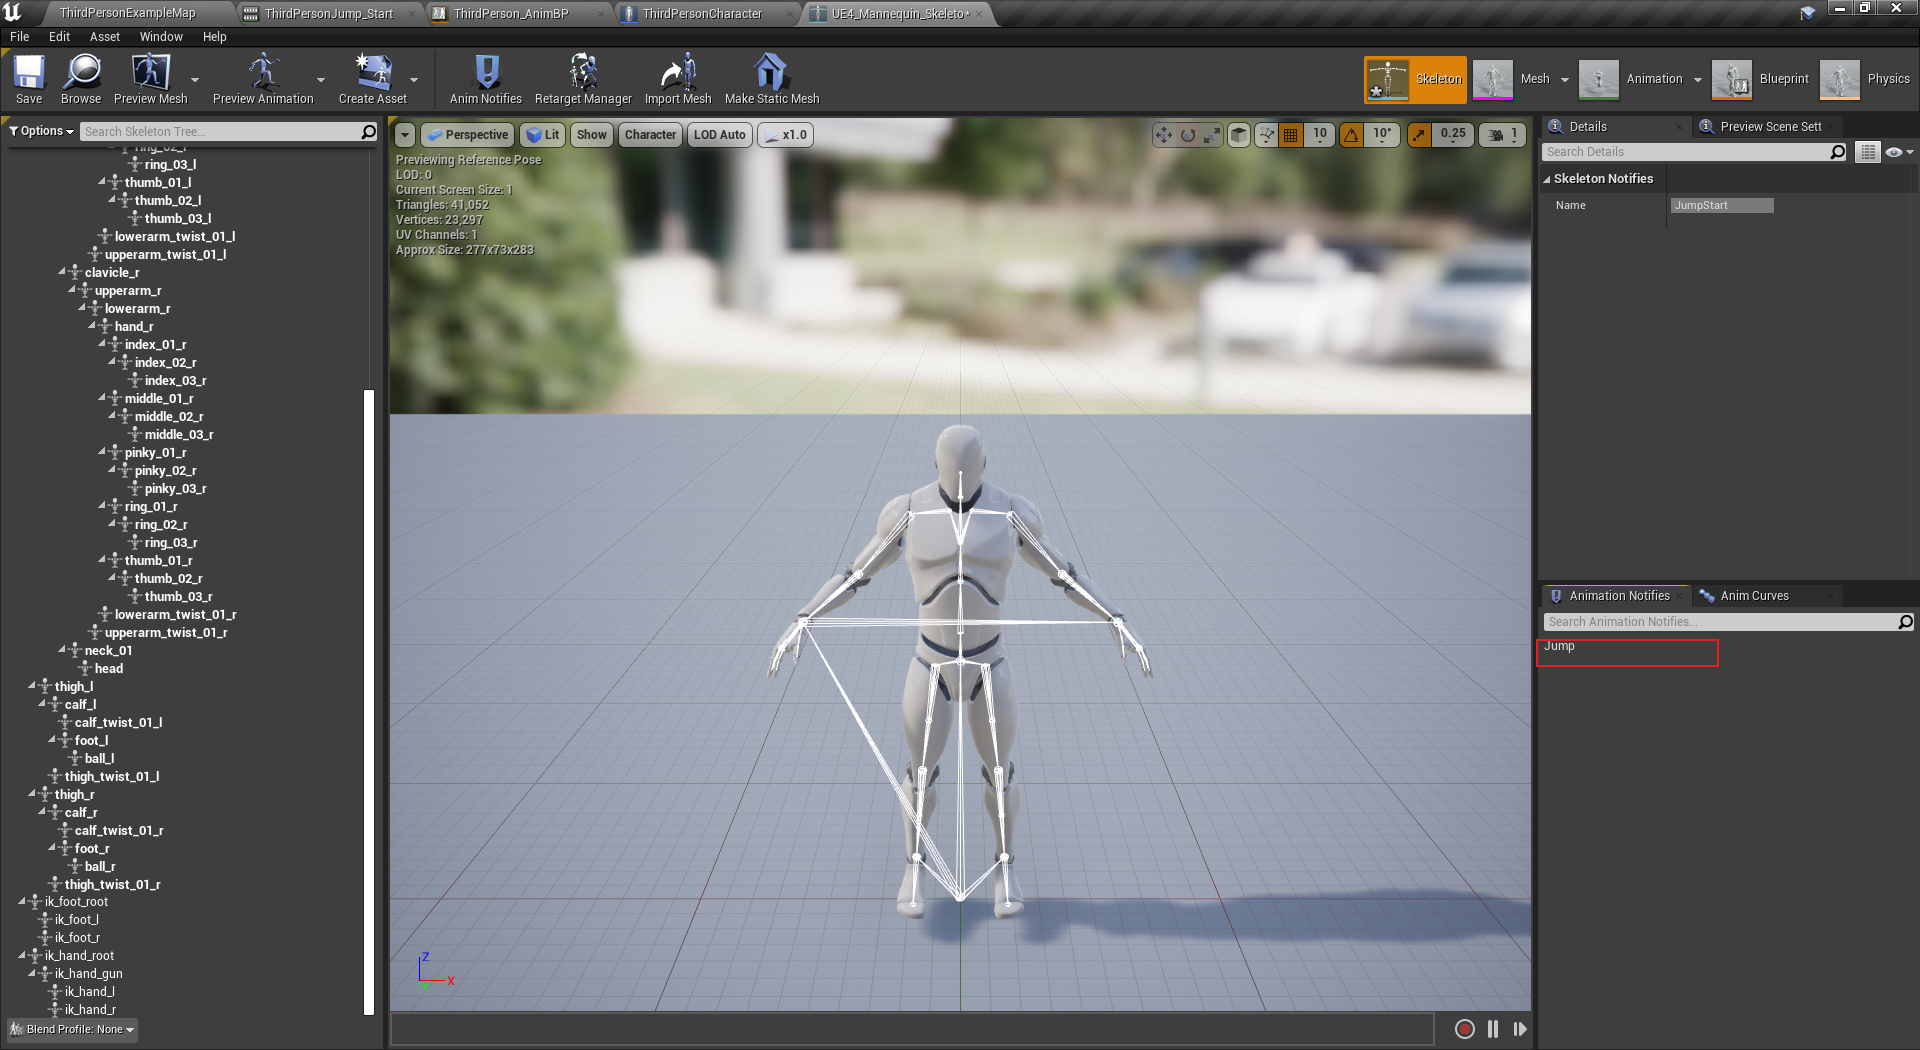Screen dimensions: 1920x1050
Task: Open the rotation snap 10° dropdown
Action: point(1382,134)
